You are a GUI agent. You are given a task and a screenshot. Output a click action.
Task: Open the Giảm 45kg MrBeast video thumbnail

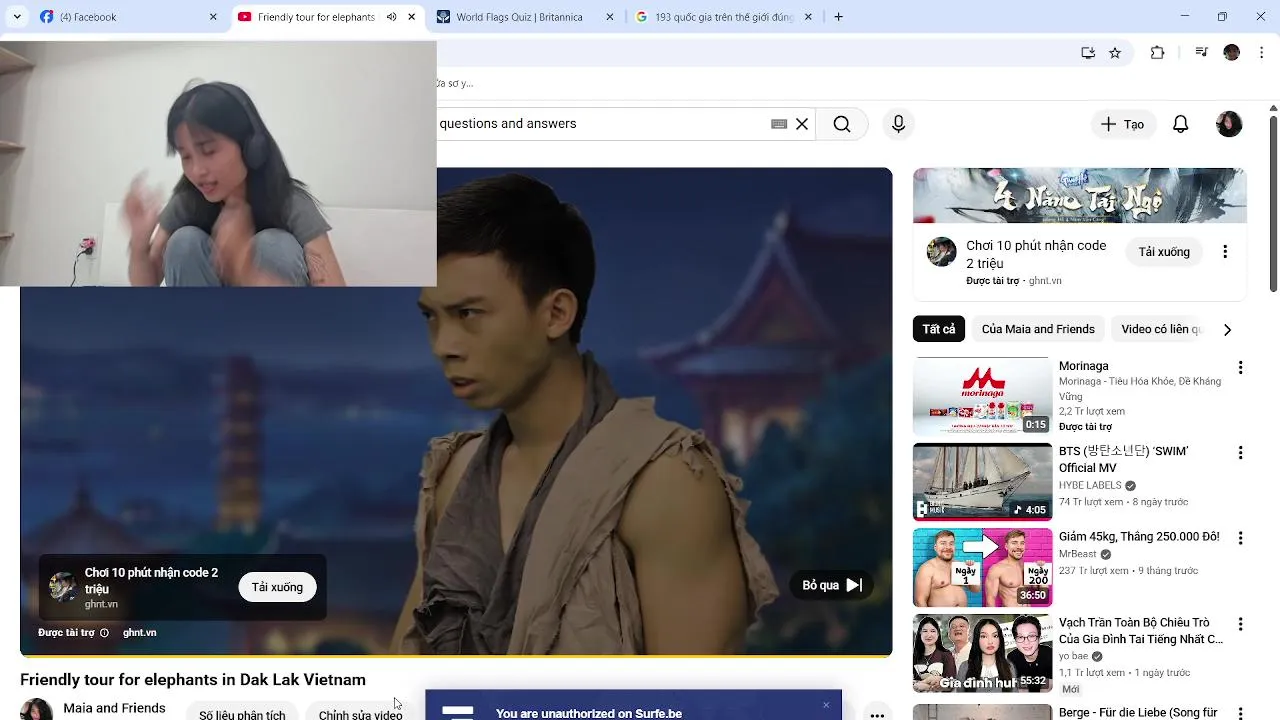point(982,567)
